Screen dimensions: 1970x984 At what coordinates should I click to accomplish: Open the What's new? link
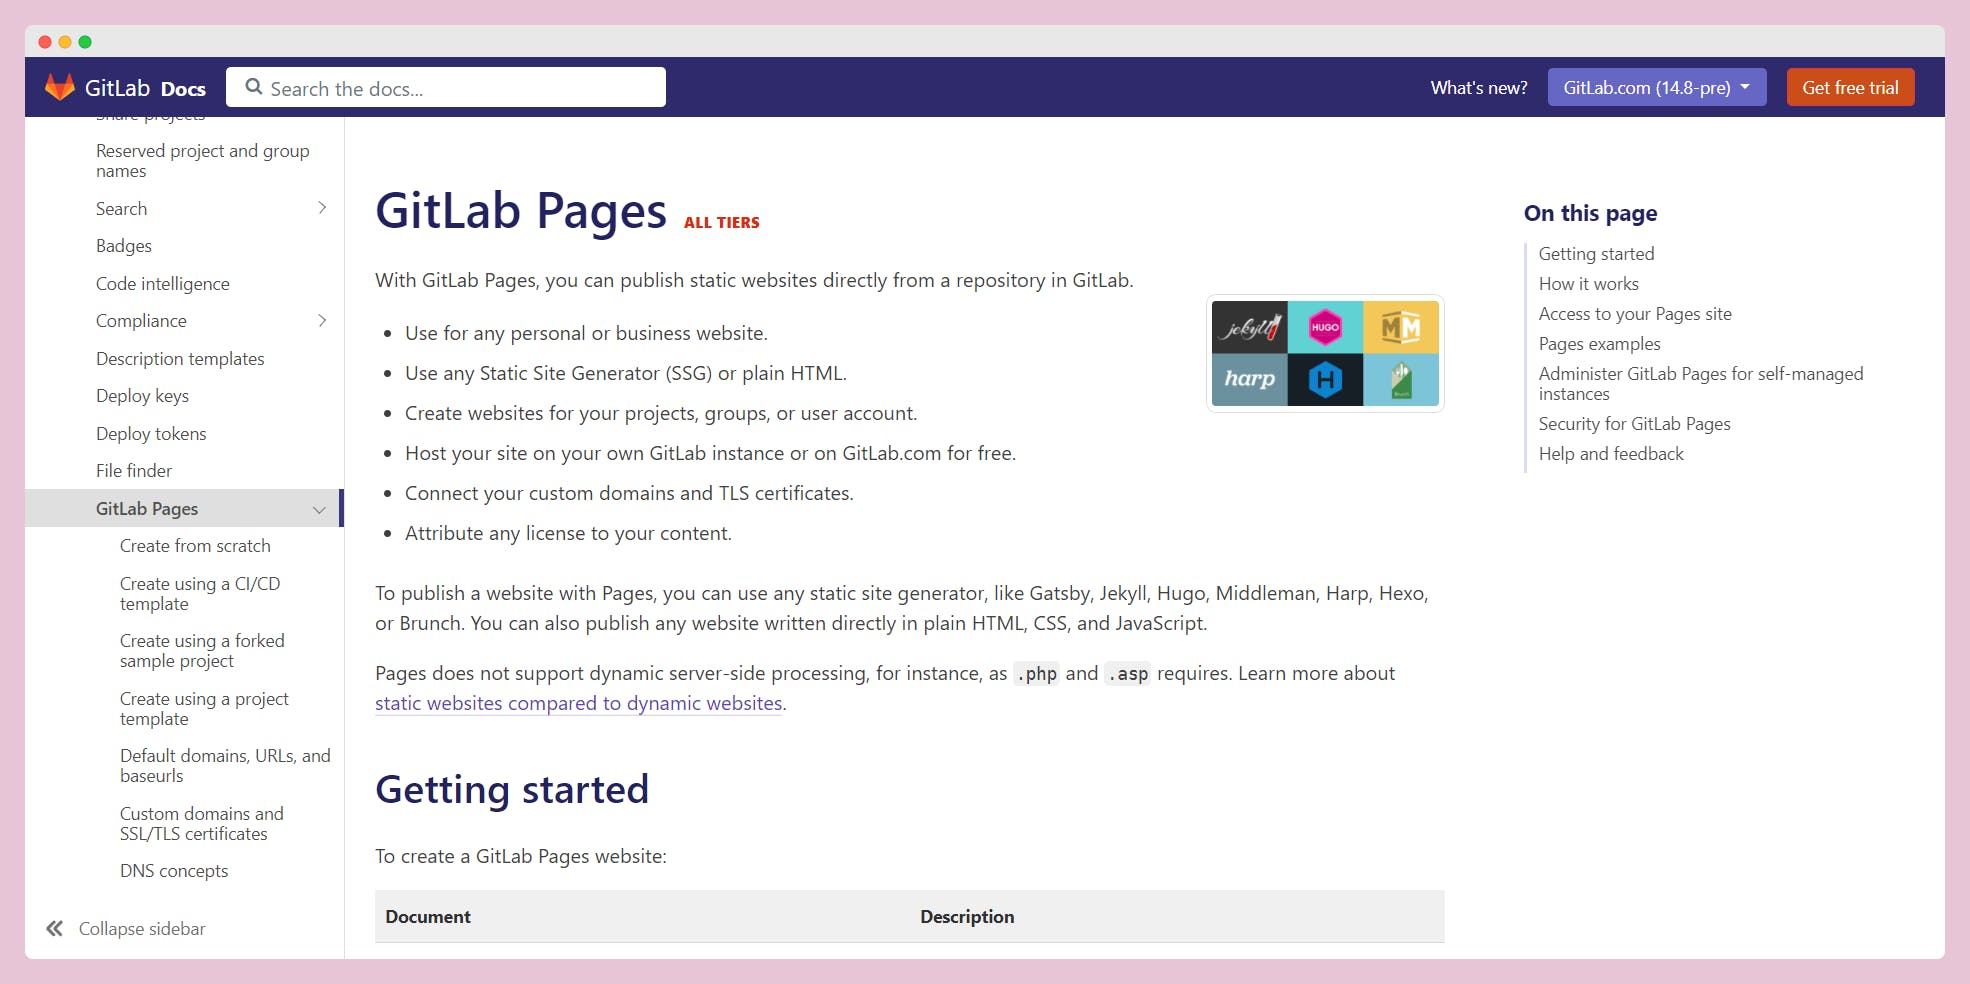point(1479,87)
